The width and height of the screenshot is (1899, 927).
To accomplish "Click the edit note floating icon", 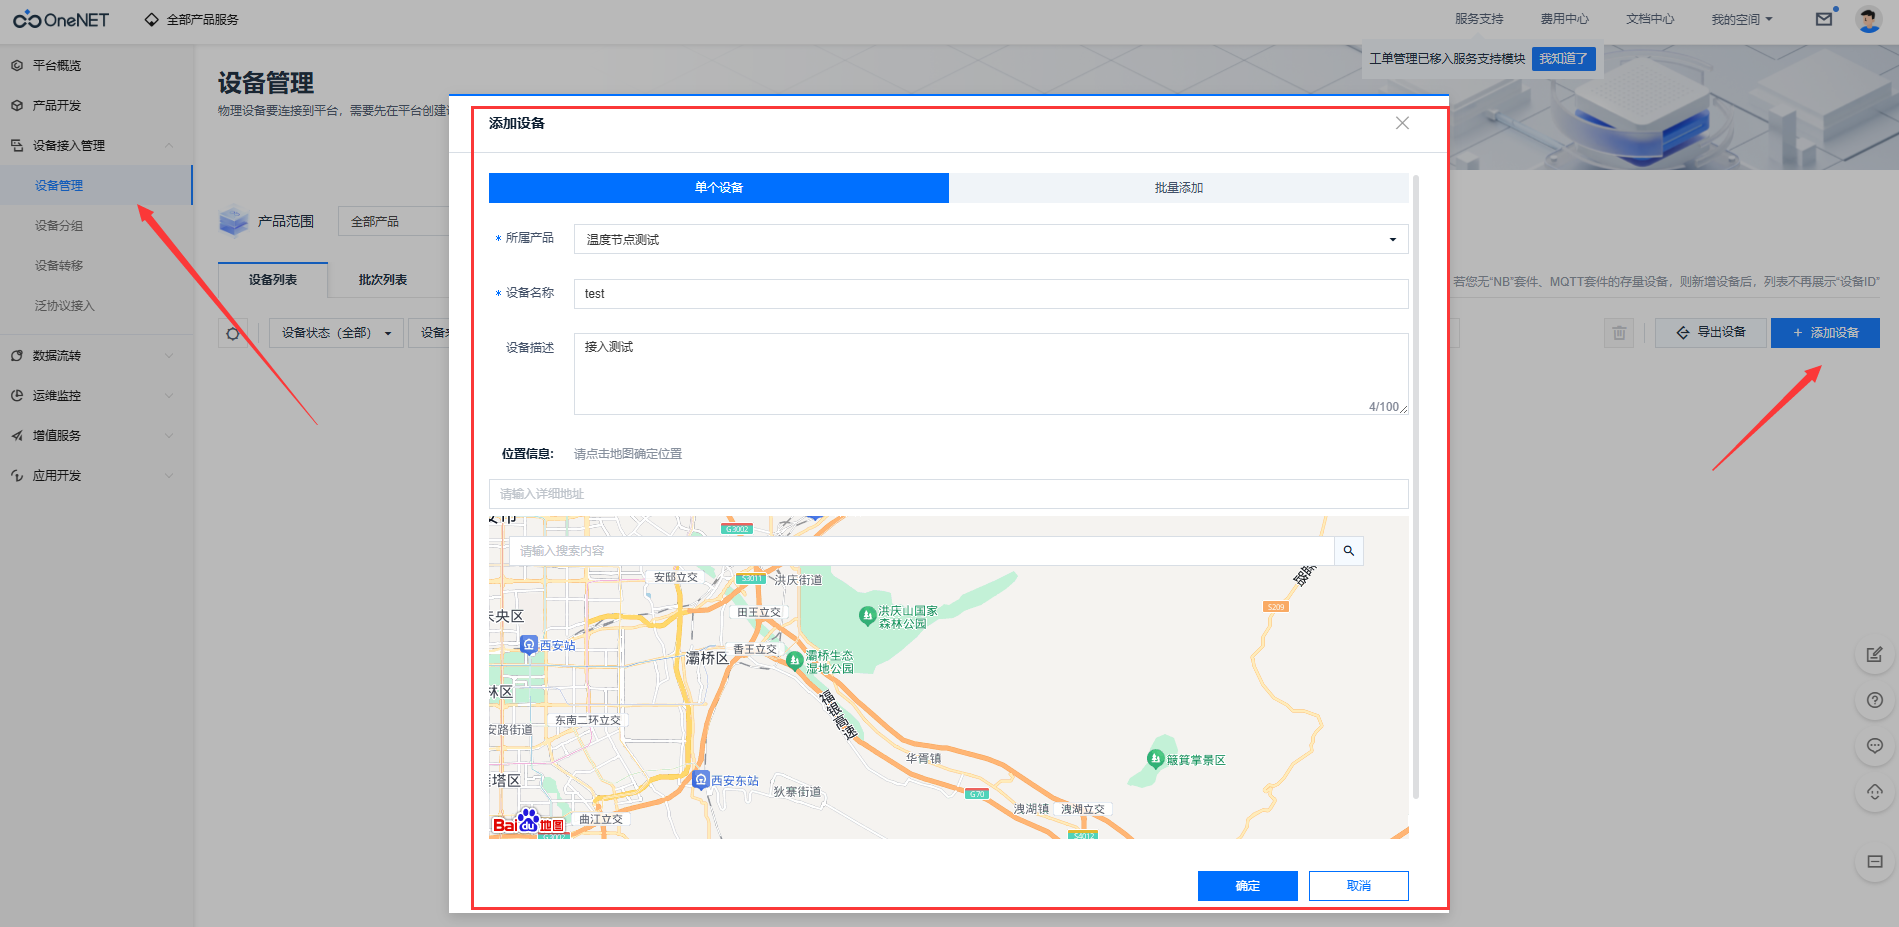I will [1874, 655].
